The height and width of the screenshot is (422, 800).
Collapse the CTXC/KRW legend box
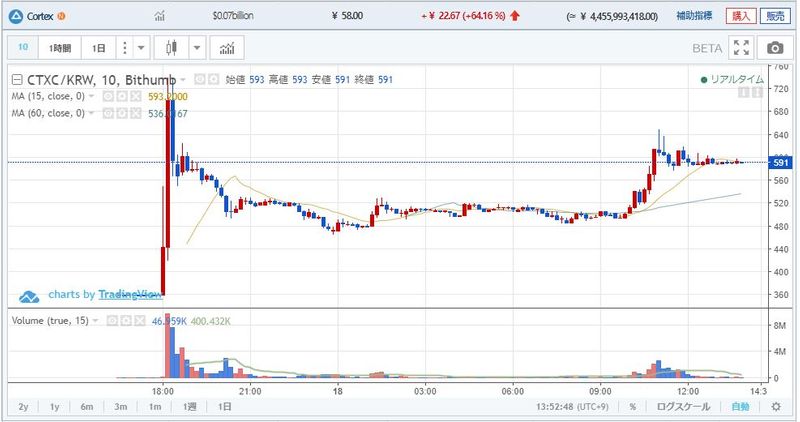tap(16, 79)
